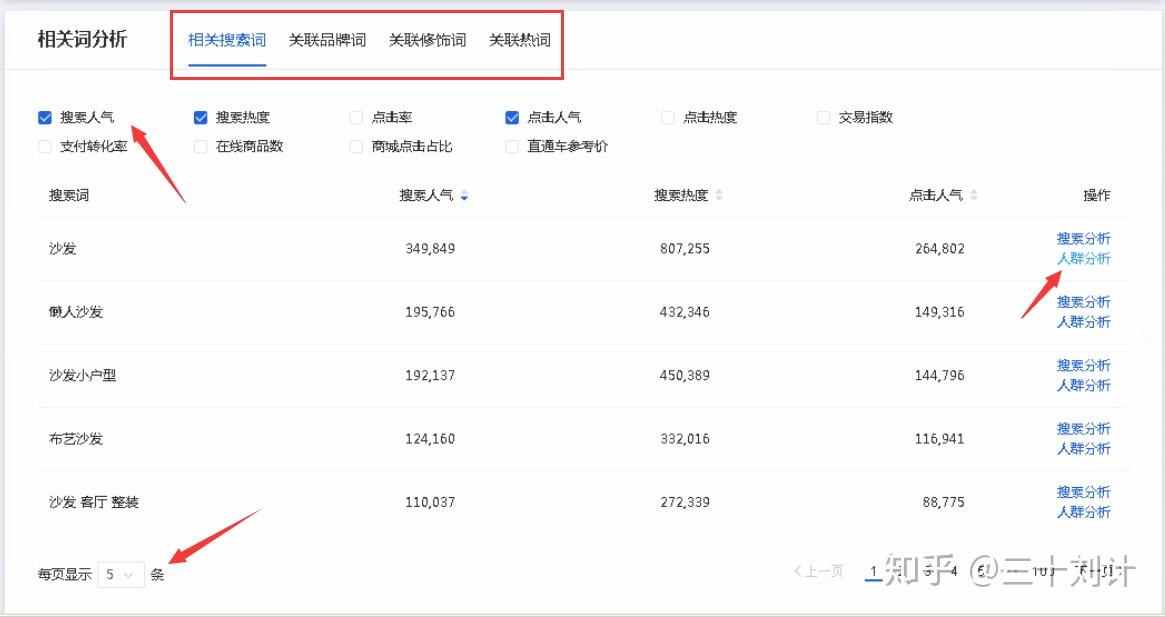Open 搜索分析 for 布艺沙发 row
Image resolution: width=1165 pixels, height=617 pixels.
(x=1083, y=429)
